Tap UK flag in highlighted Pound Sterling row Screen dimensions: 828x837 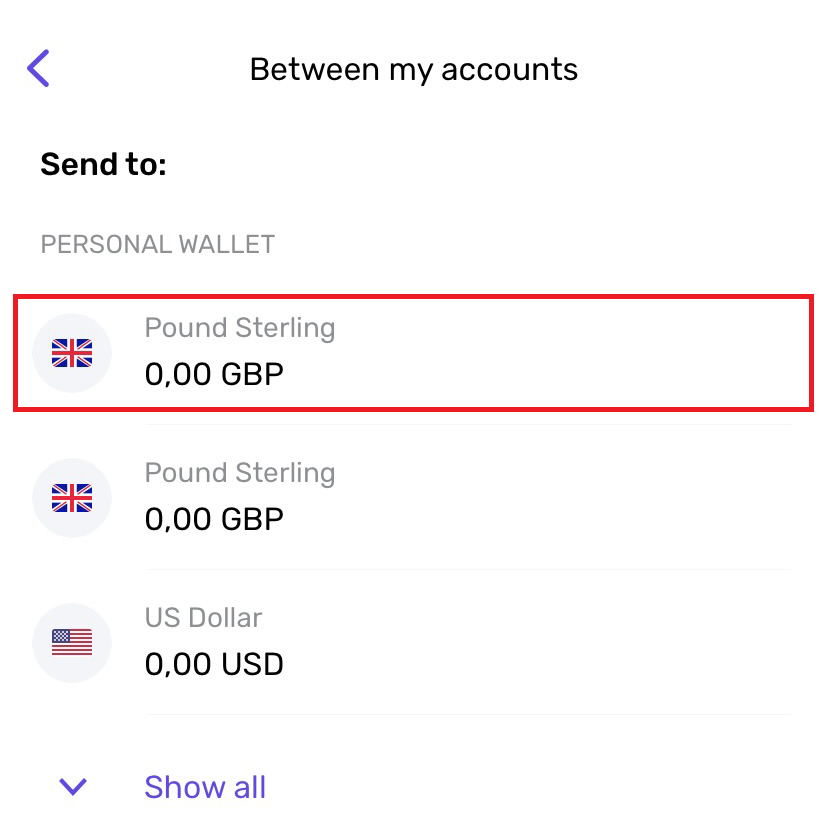pos(72,353)
